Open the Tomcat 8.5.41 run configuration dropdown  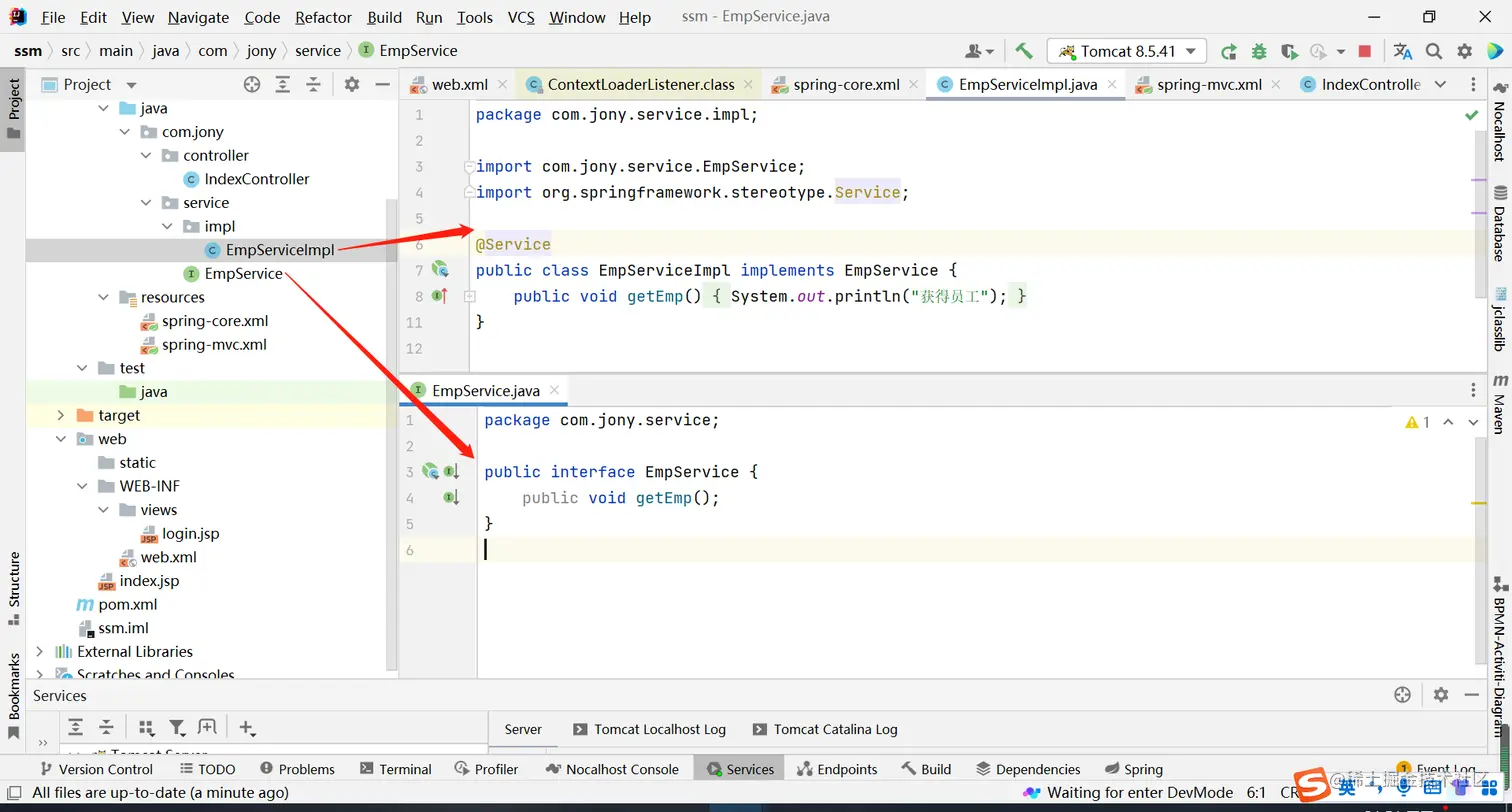[x=1126, y=51]
